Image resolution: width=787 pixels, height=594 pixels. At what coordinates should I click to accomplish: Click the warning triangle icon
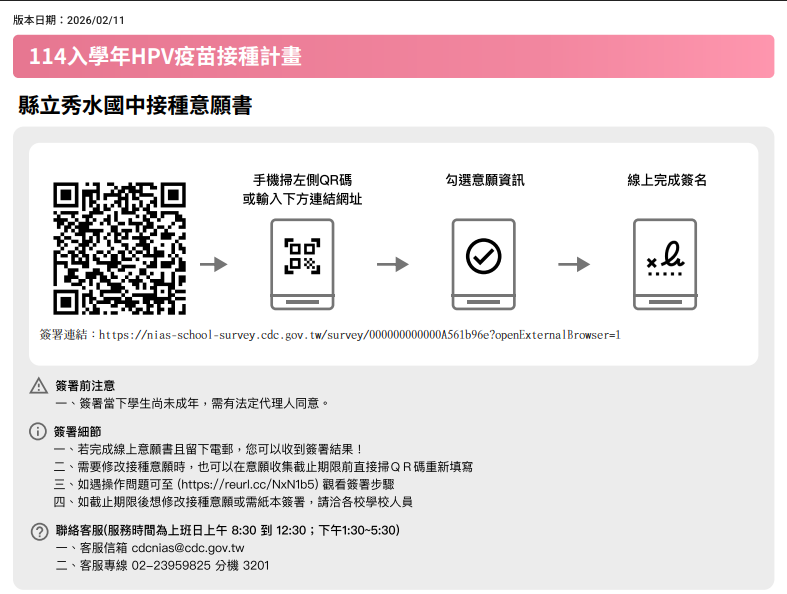click(x=39, y=386)
